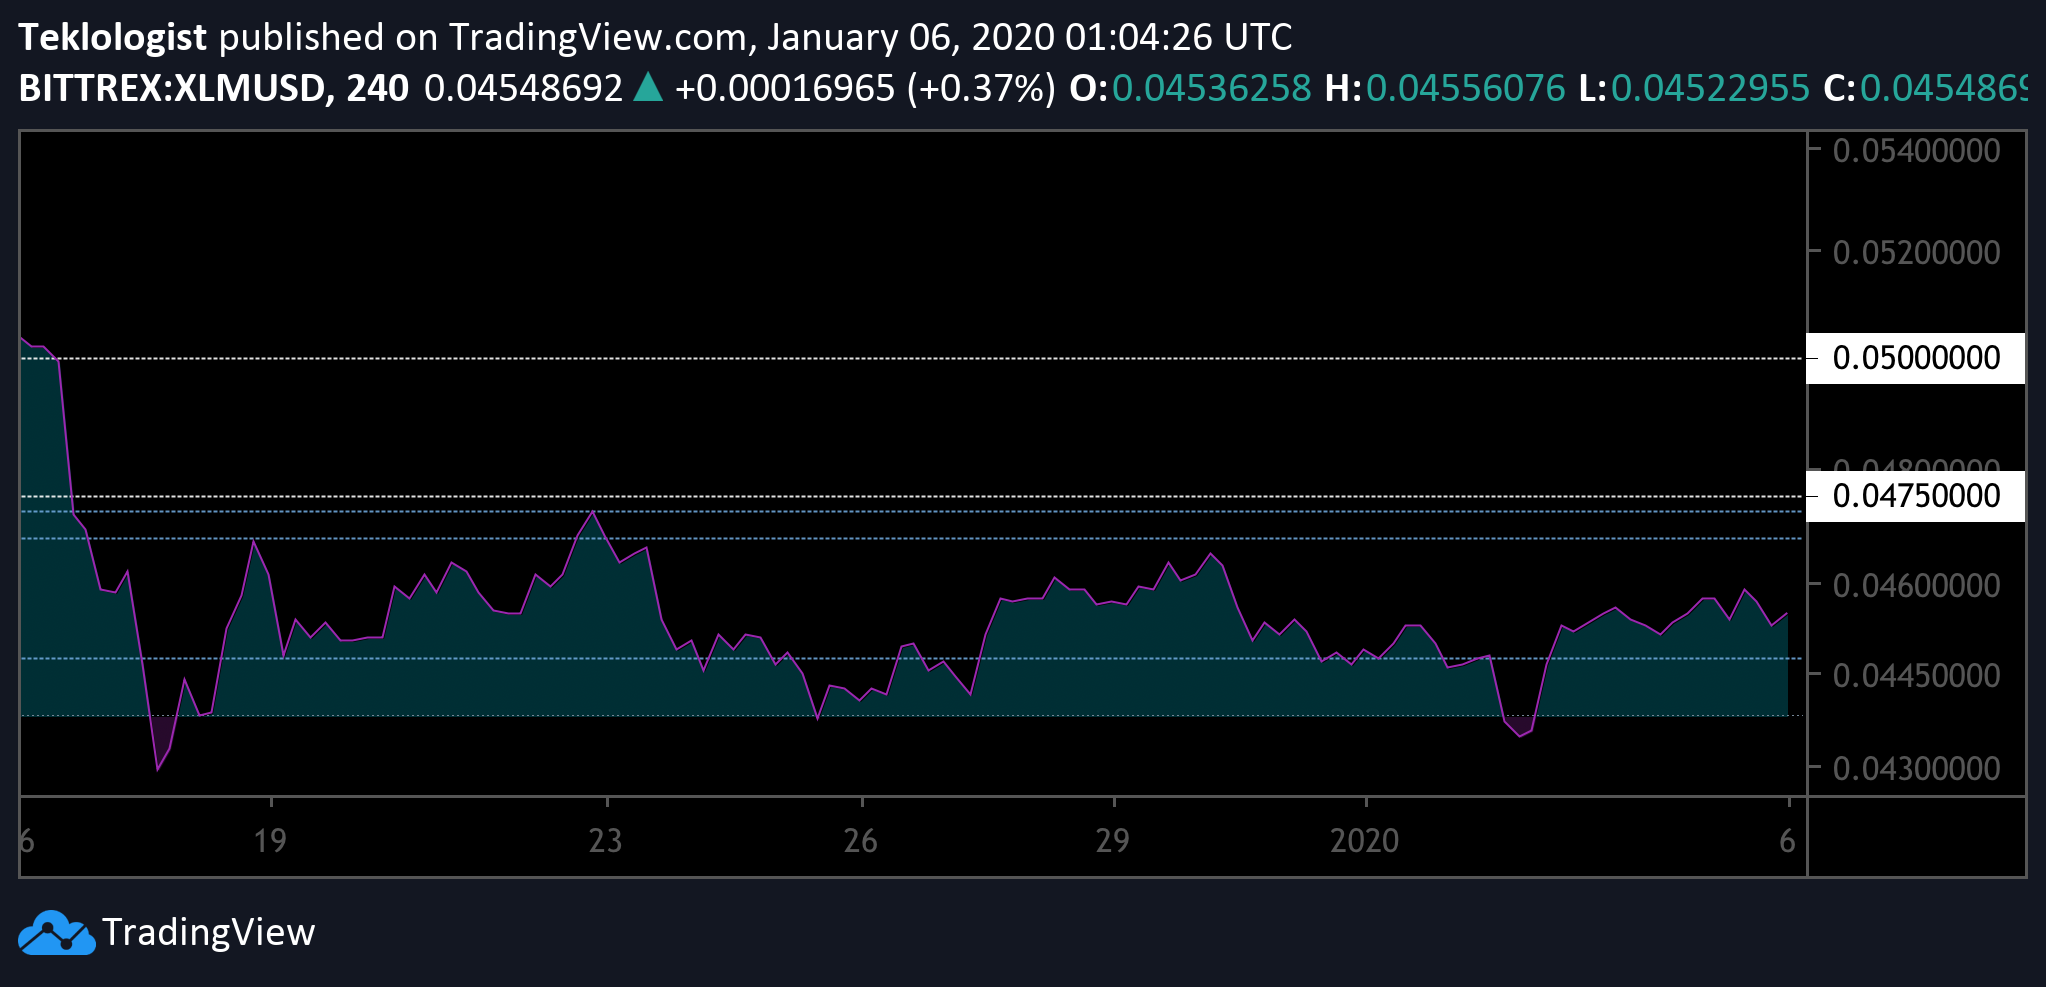Click the TradingView wordmark text
Screen dimensions: 2046x987
pos(209,932)
